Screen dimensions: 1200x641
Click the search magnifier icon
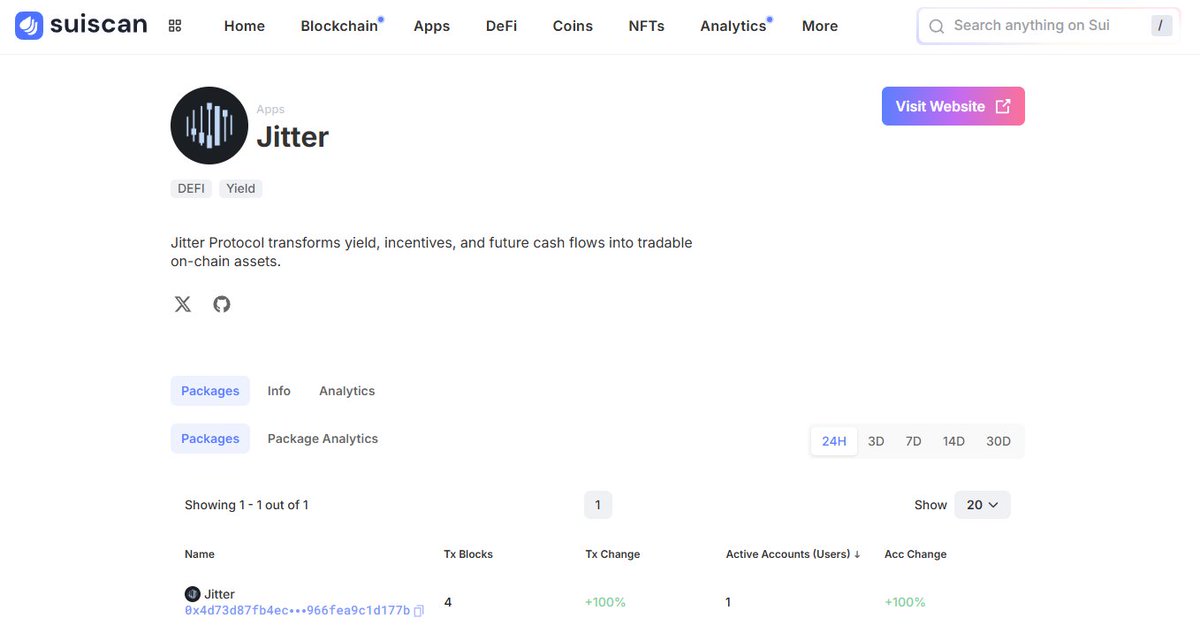pyautogui.click(x=936, y=26)
